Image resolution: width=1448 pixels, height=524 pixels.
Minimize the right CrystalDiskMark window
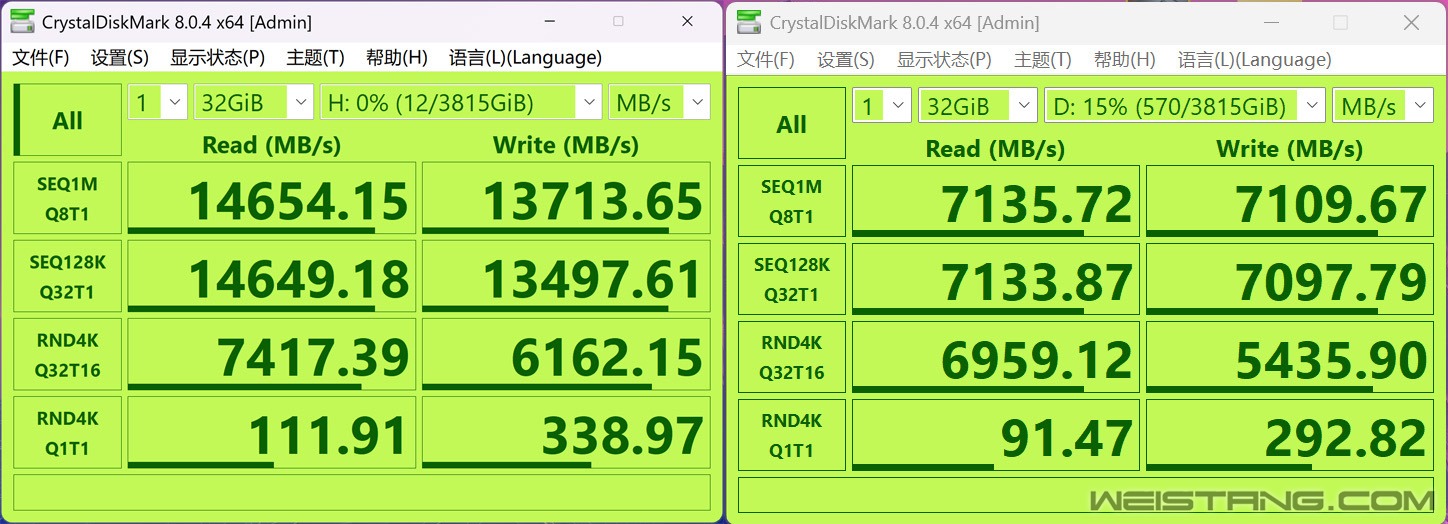[1273, 22]
